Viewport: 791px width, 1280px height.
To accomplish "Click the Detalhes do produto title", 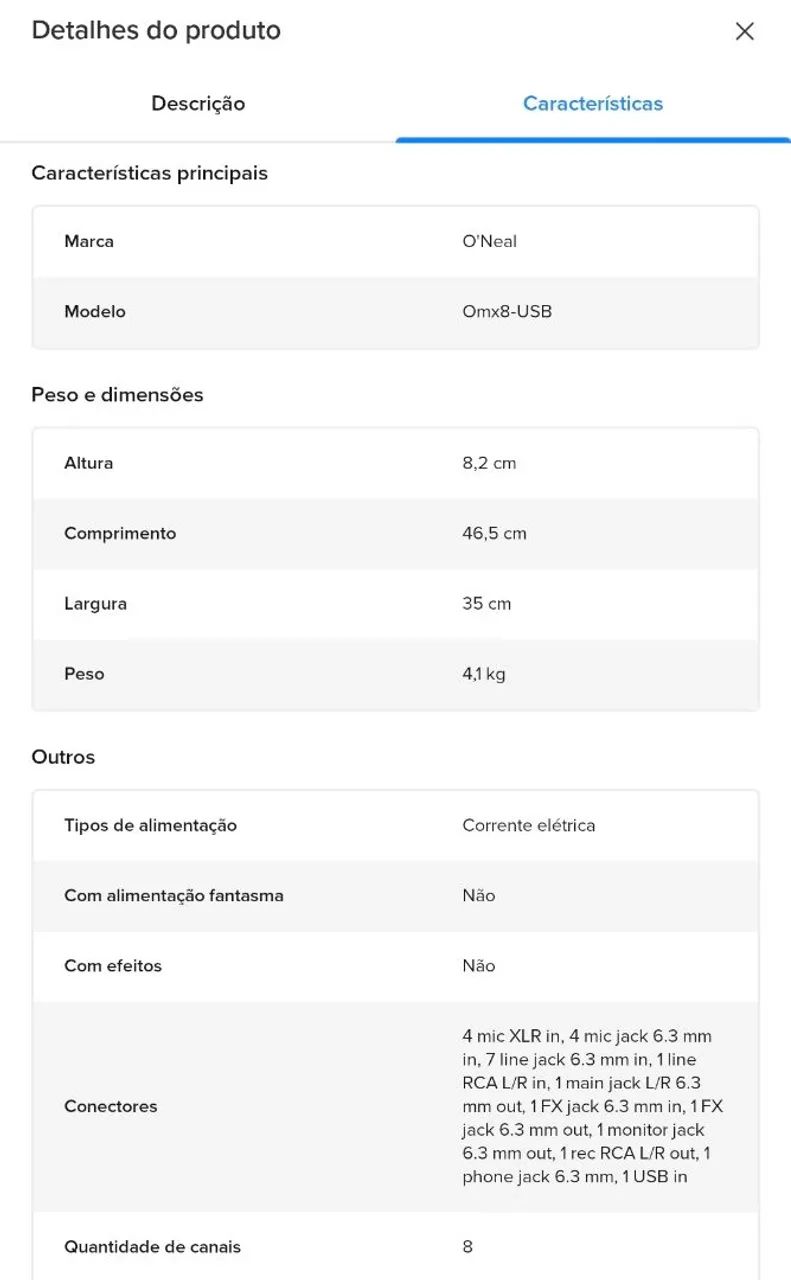I will pos(156,31).
